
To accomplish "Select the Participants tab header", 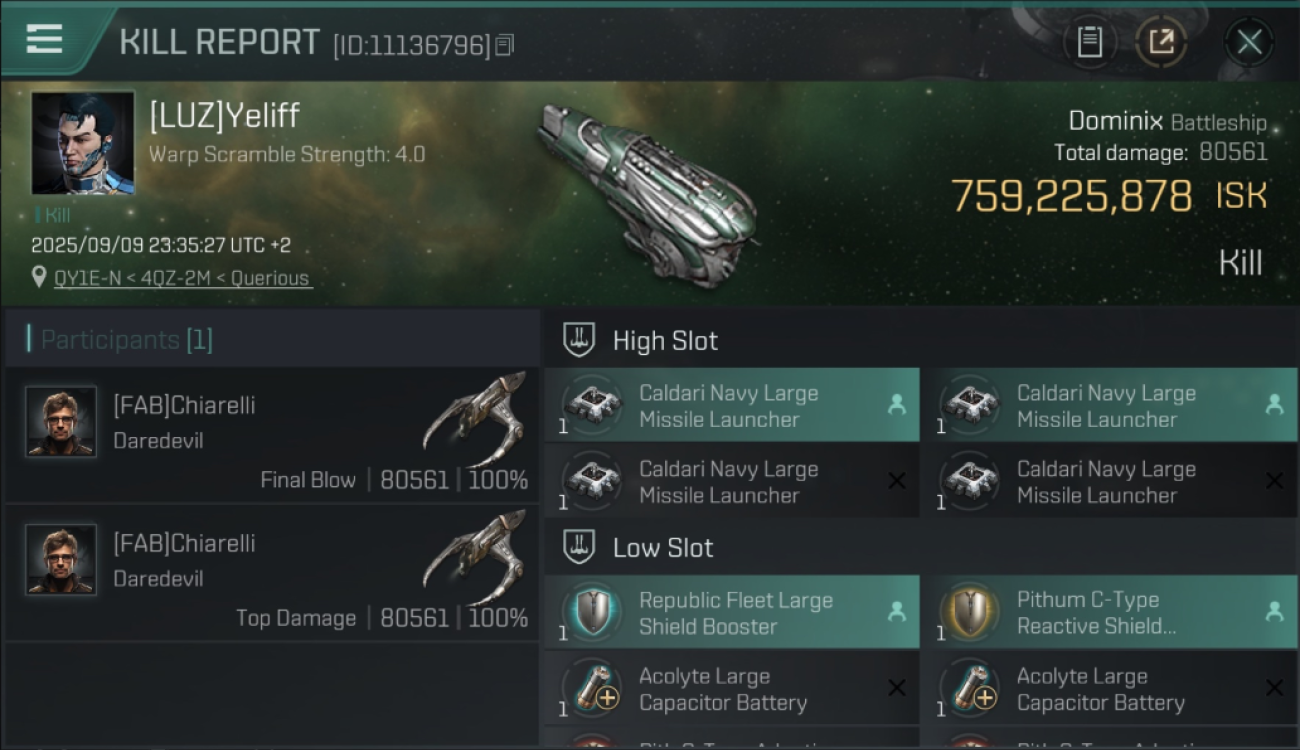I will (x=120, y=340).
